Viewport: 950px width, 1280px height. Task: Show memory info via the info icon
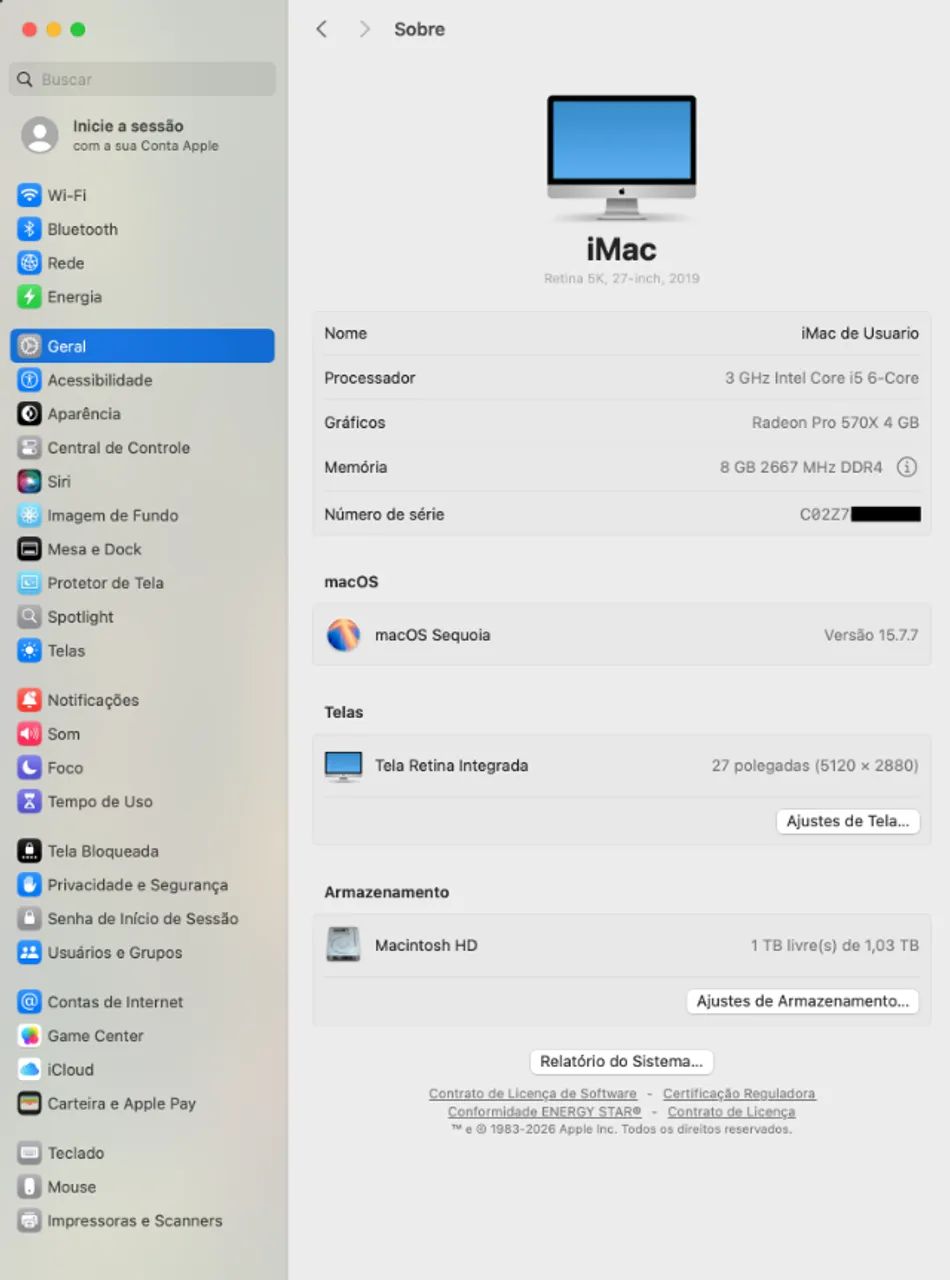click(907, 467)
